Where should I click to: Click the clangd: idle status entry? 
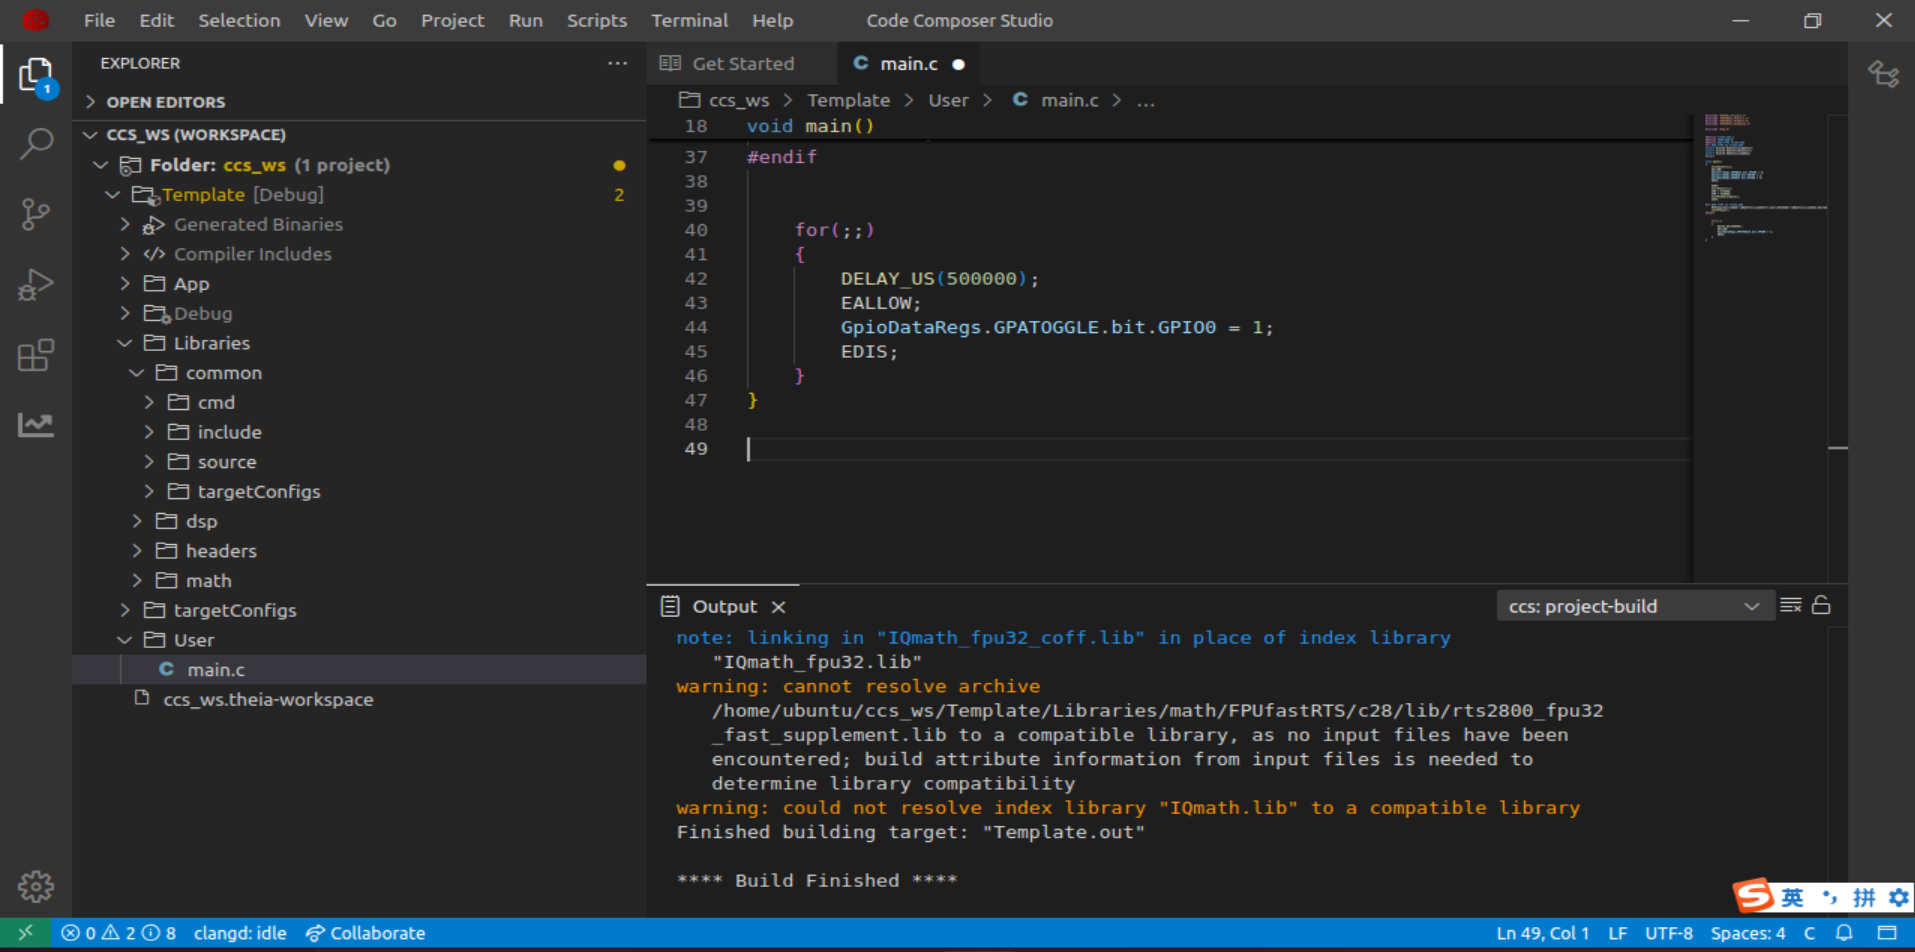coord(240,933)
